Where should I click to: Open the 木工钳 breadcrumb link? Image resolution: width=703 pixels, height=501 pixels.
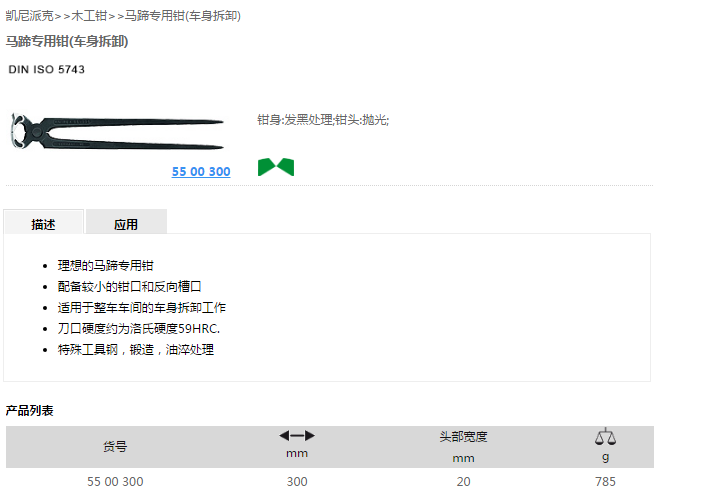(89, 16)
